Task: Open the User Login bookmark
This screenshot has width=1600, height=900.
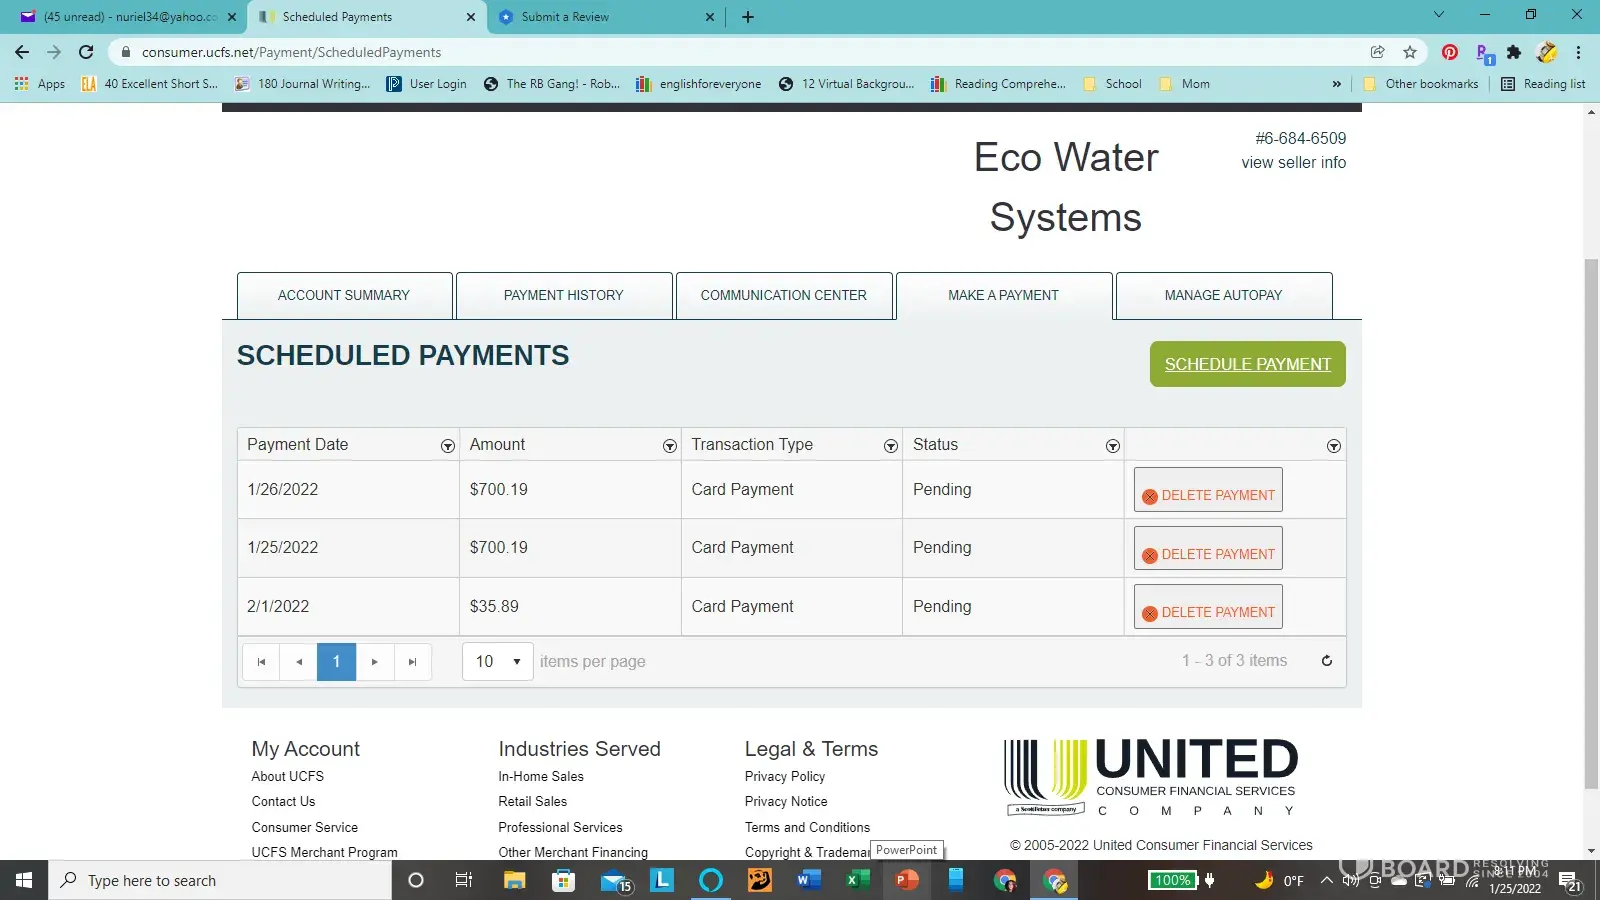Action: [427, 84]
